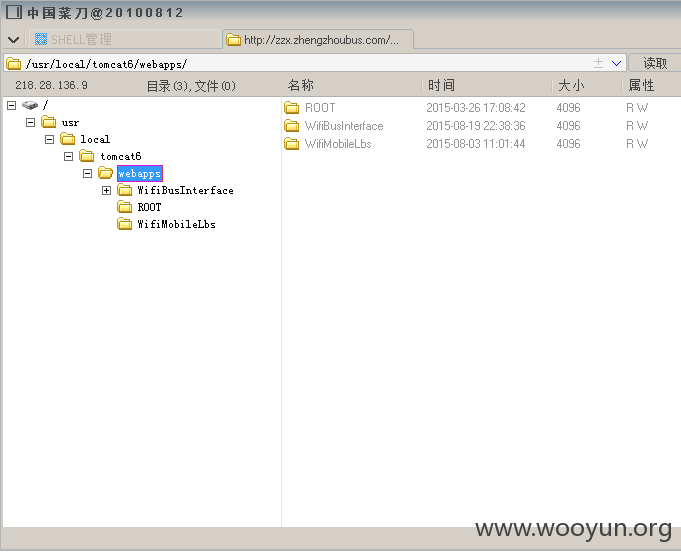Click the SHELL管理 tab grid icon
Viewport: 681px width, 557px height.
[x=41, y=39]
